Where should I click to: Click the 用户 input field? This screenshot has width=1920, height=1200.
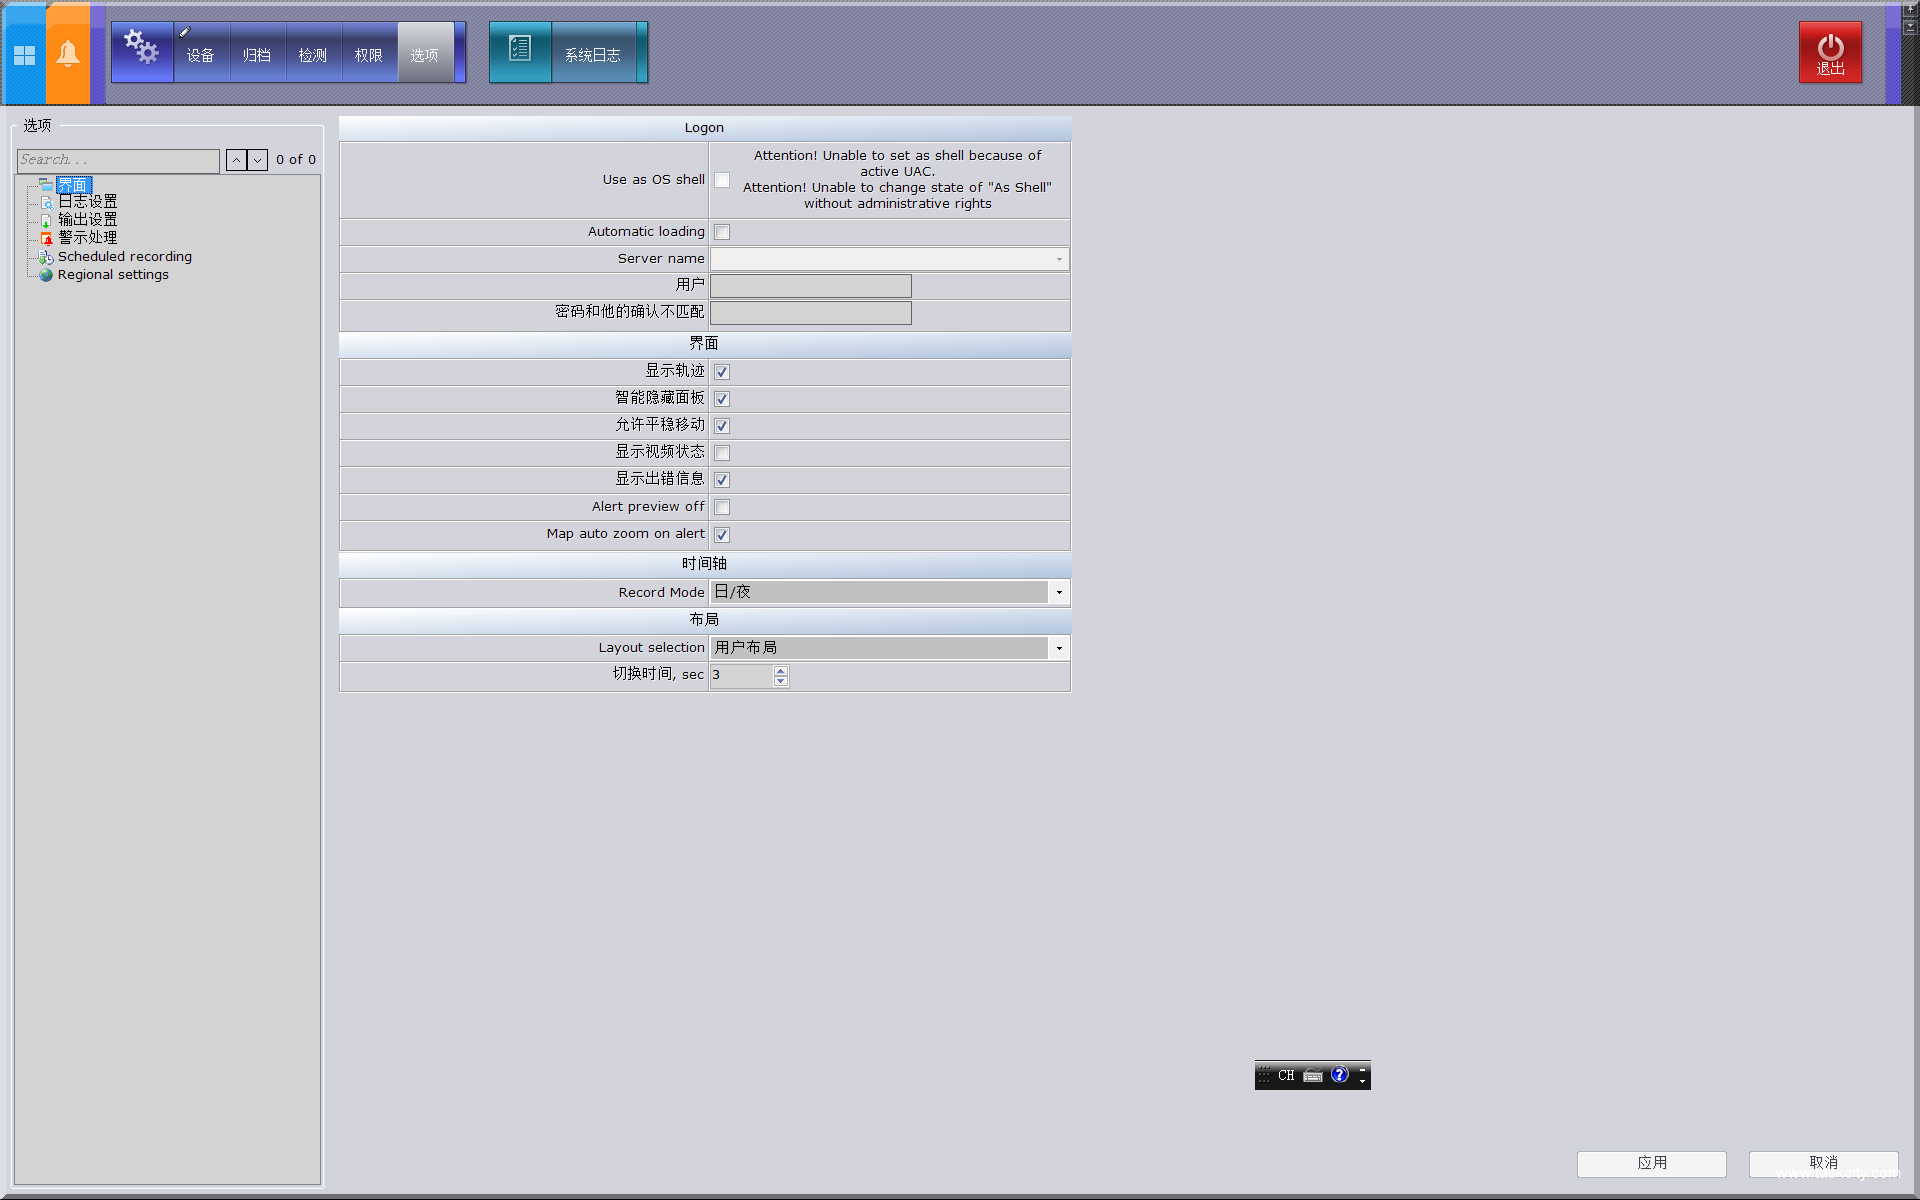click(x=811, y=286)
